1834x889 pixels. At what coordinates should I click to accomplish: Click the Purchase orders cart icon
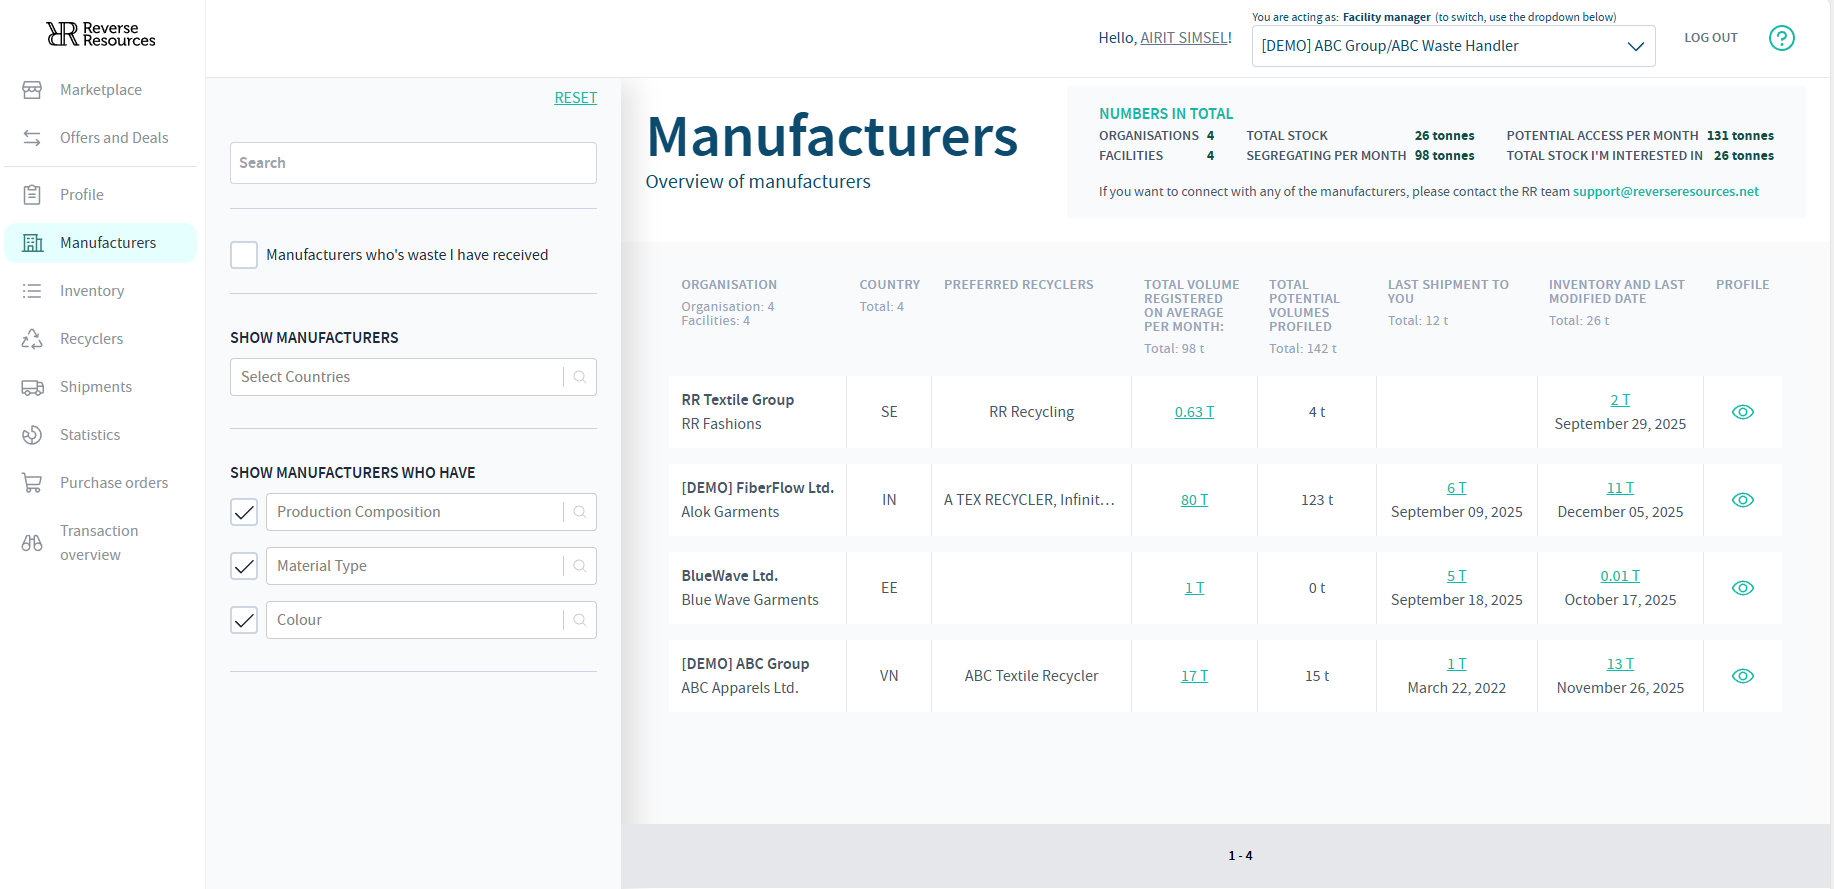(x=32, y=483)
